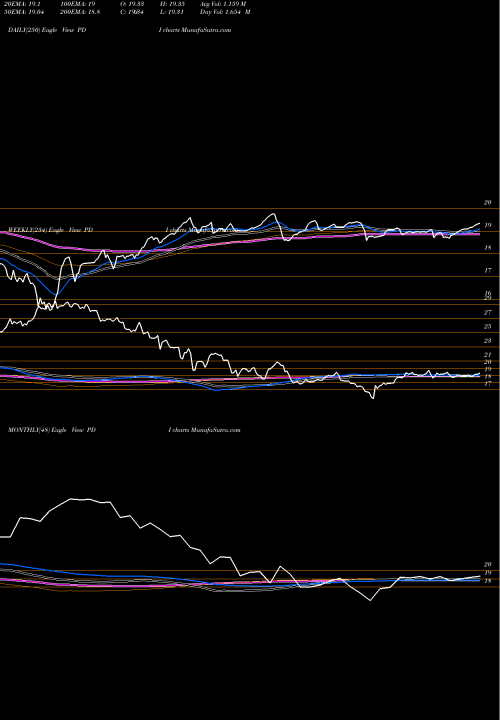The image size is (500, 720).
Task: Select the Day Vol: 1.654 M text
Action: coord(225,12)
